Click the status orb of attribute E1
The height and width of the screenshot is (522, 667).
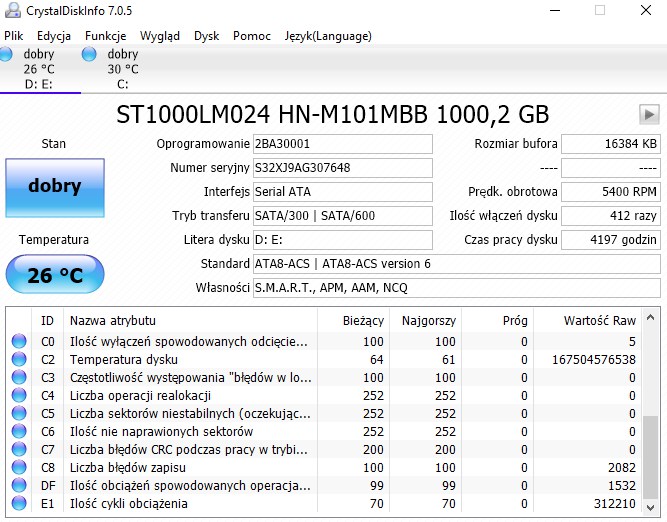tap(19, 503)
